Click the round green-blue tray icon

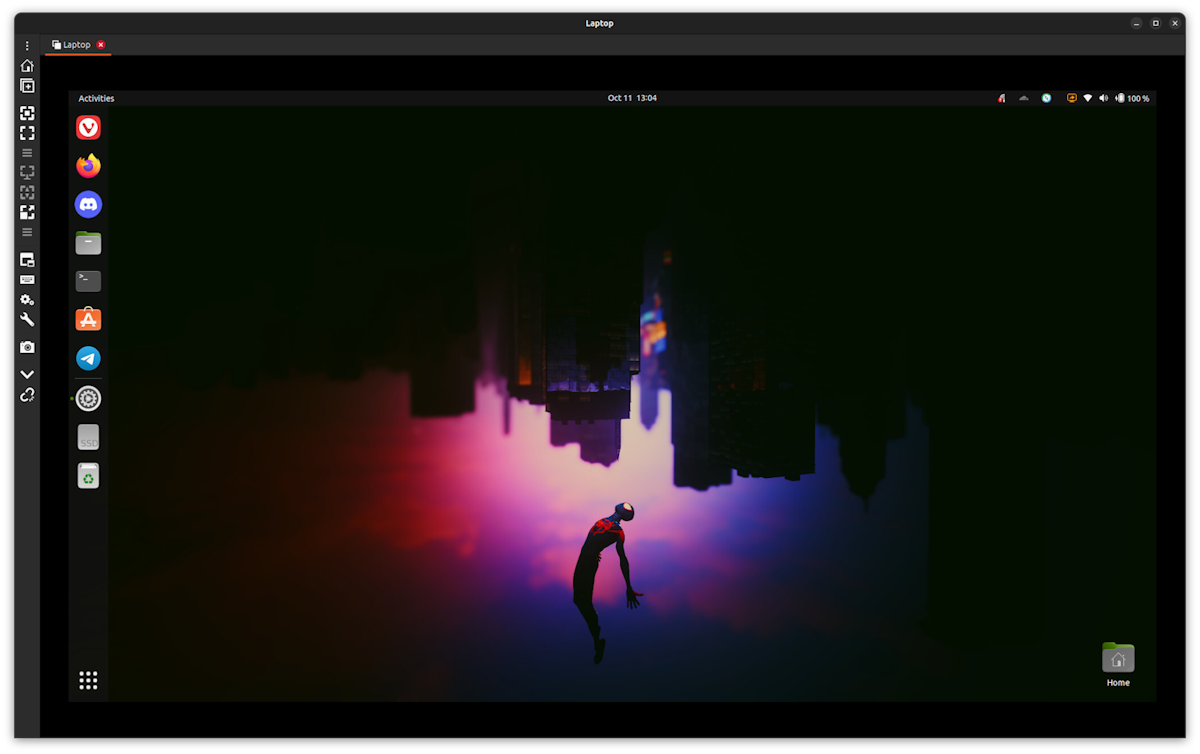pos(1046,98)
